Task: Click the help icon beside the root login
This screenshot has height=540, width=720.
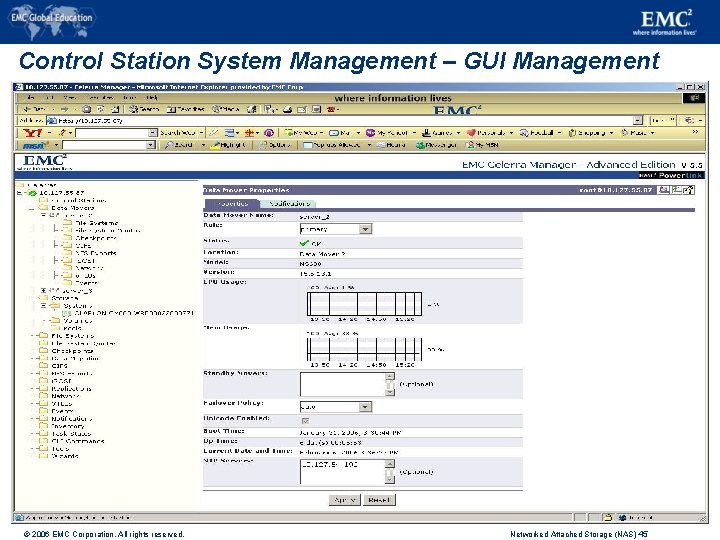Action: [x=690, y=189]
